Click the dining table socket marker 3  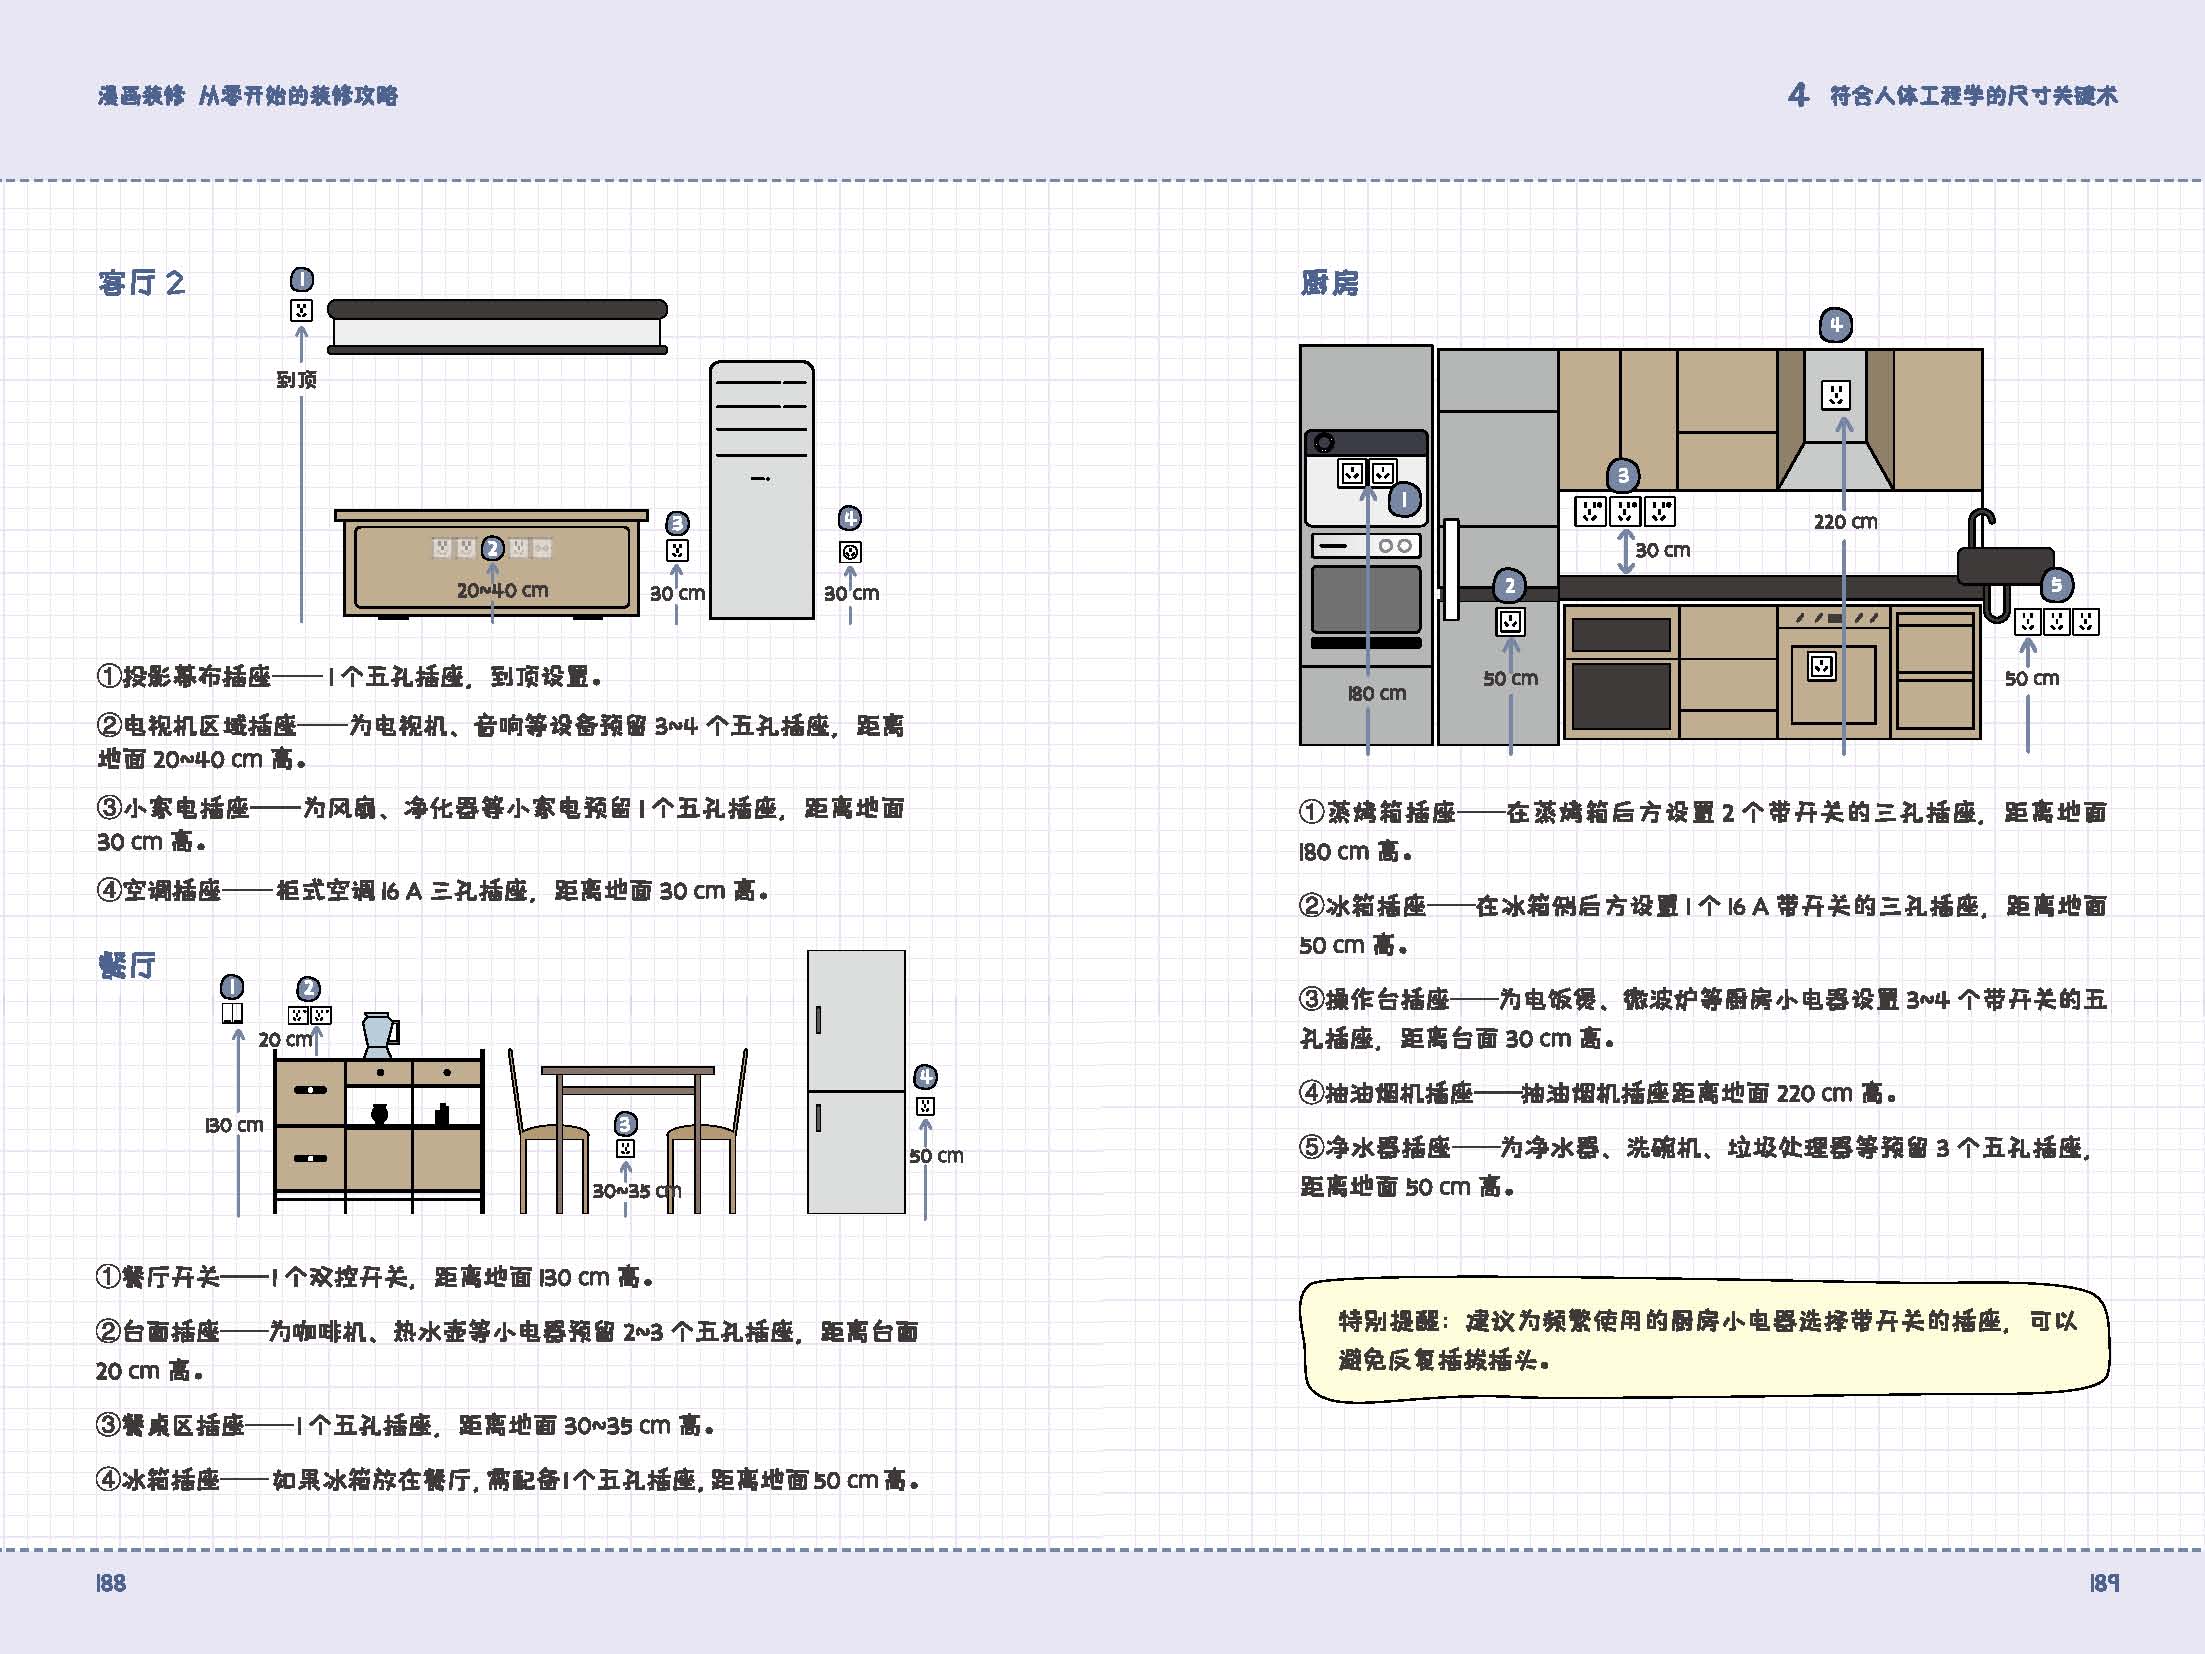pos(626,1124)
